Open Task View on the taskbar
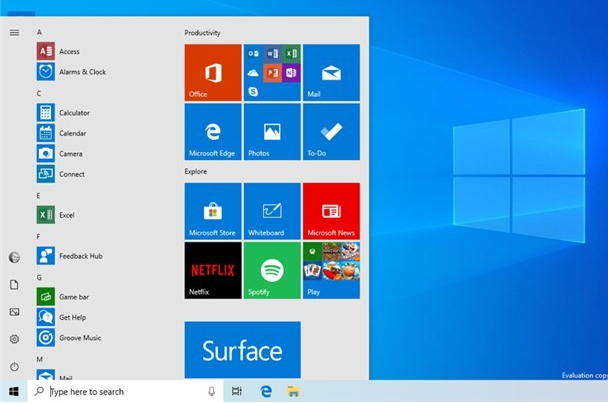The width and height of the screenshot is (608, 403). (x=237, y=391)
